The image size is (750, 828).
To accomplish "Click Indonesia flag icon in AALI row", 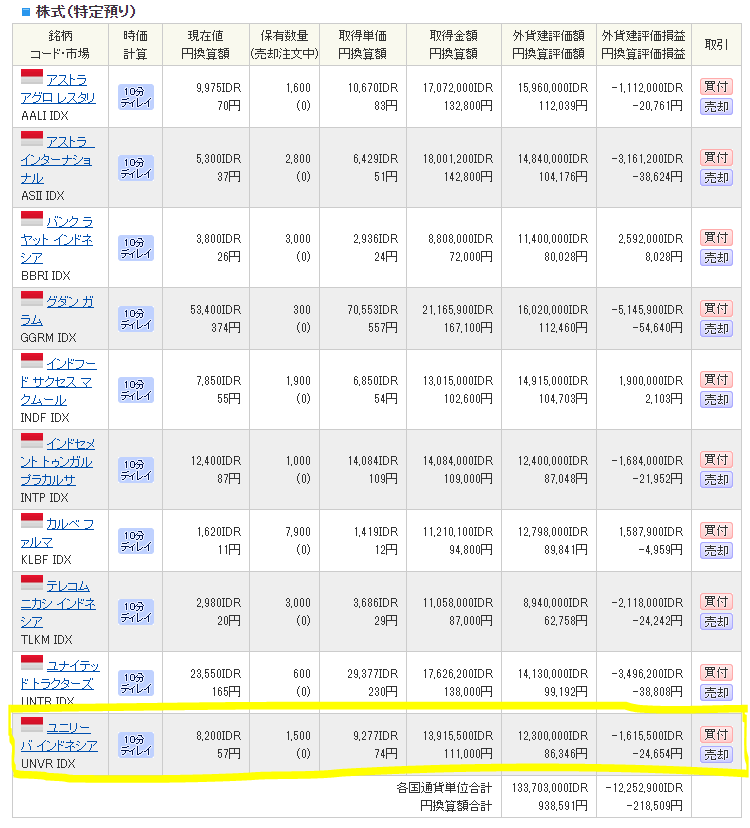I will [x=32, y=77].
